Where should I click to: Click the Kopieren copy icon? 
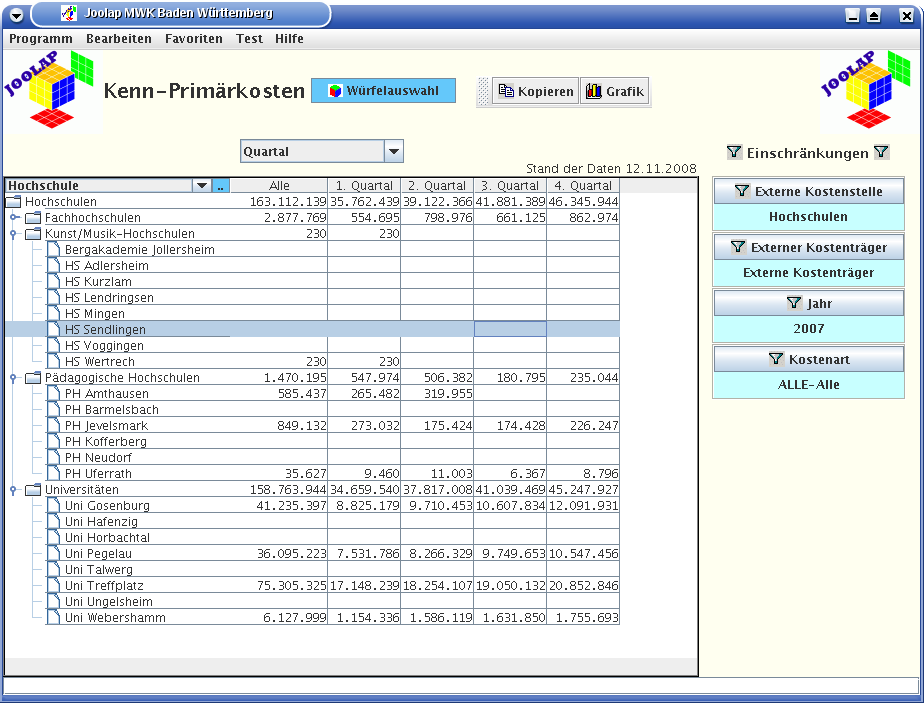tap(506, 91)
